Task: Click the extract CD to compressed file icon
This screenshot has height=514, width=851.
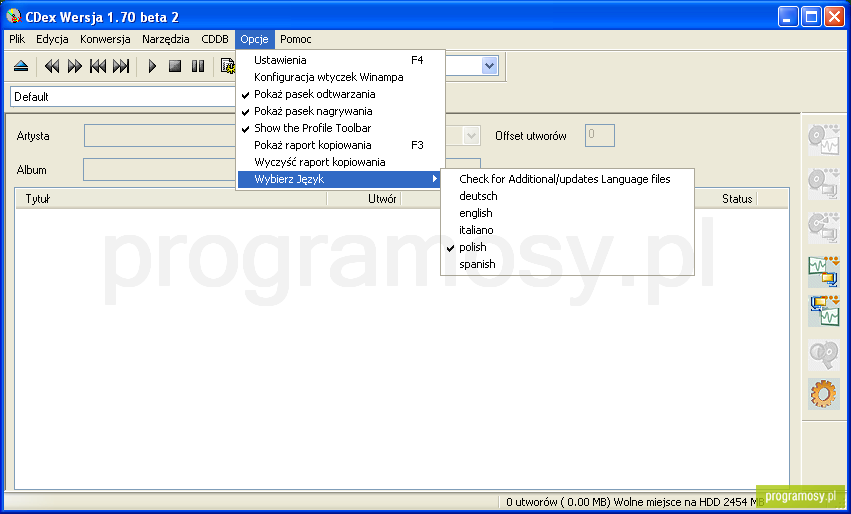Action: coord(823,184)
